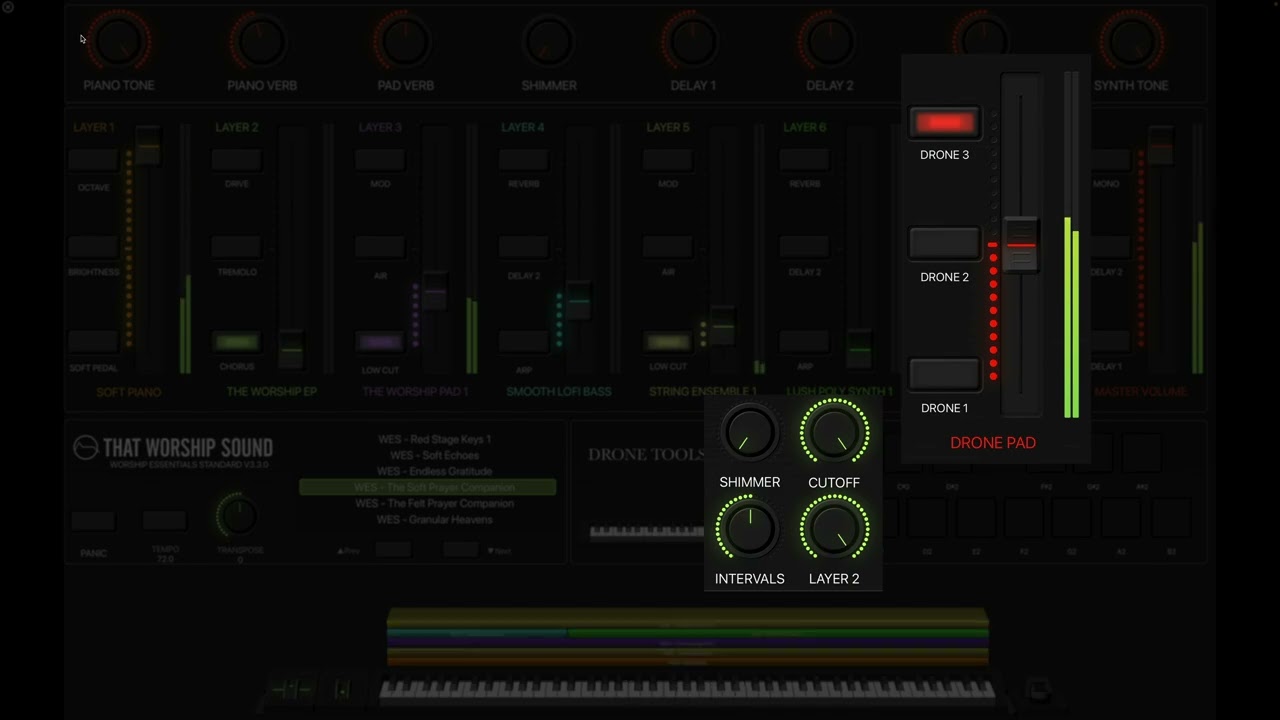Select preset WES - Endless Gratitude

click(435, 471)
